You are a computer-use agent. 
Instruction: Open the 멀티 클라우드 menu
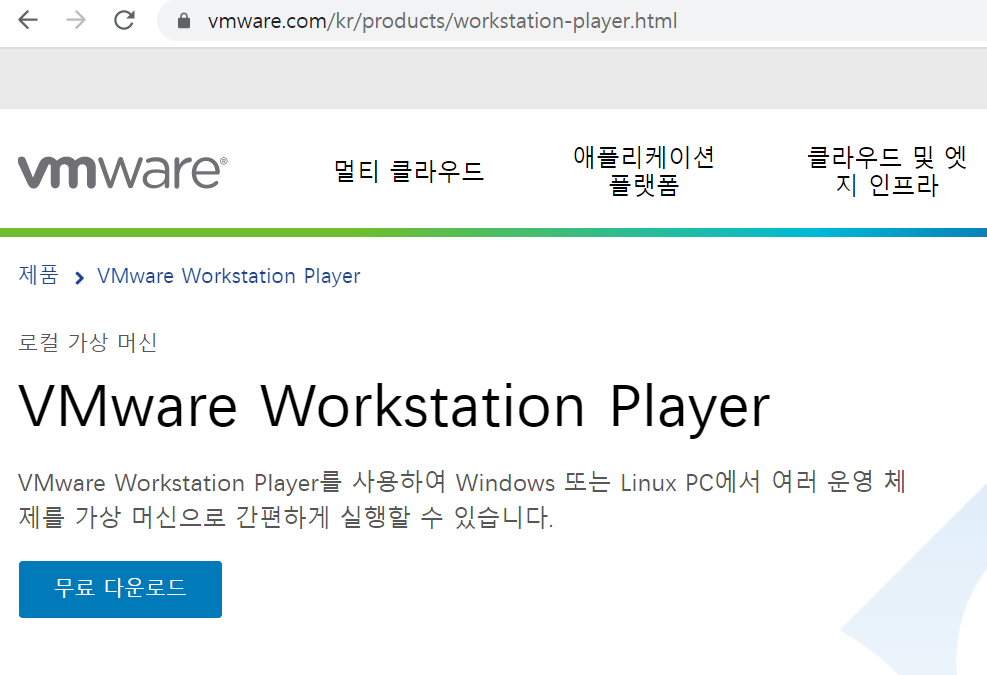click(409, 171)
